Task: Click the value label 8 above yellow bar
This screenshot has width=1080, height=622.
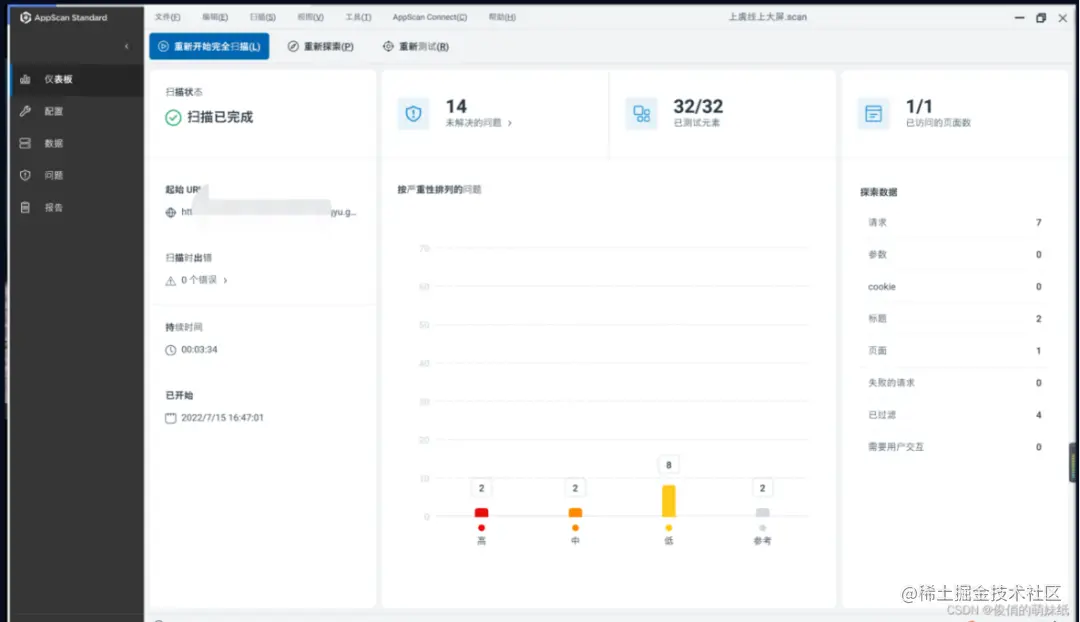Action: [668, 465]
